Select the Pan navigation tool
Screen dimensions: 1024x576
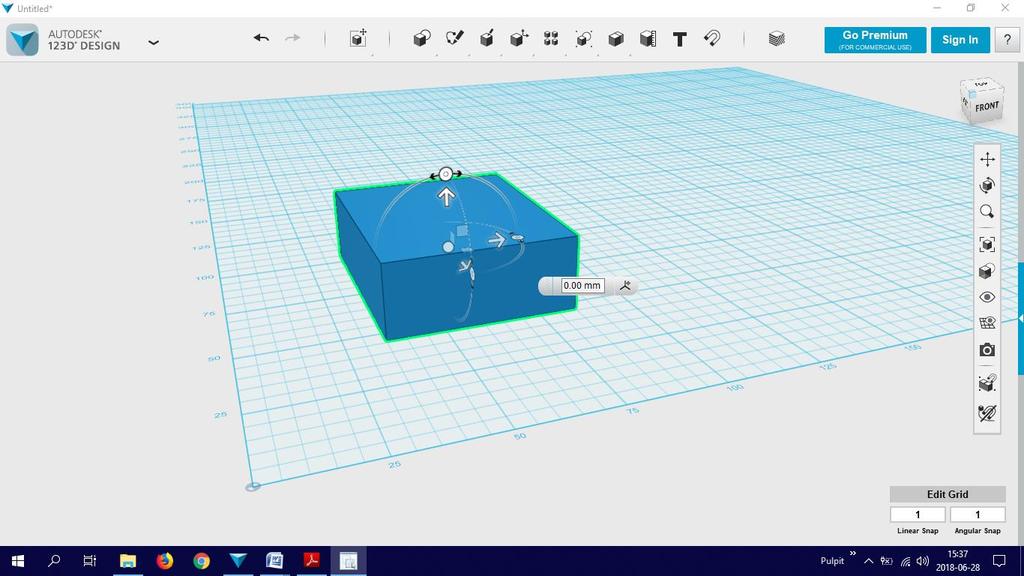coord(987,159)
